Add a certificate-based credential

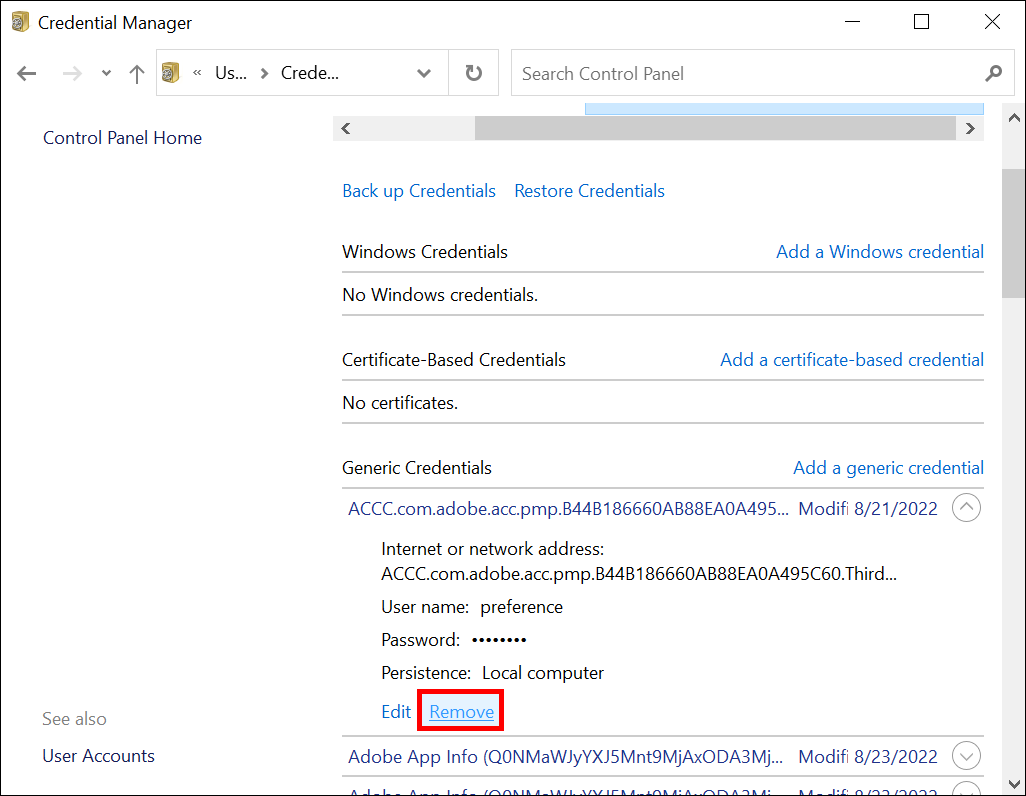pos(852,360)
